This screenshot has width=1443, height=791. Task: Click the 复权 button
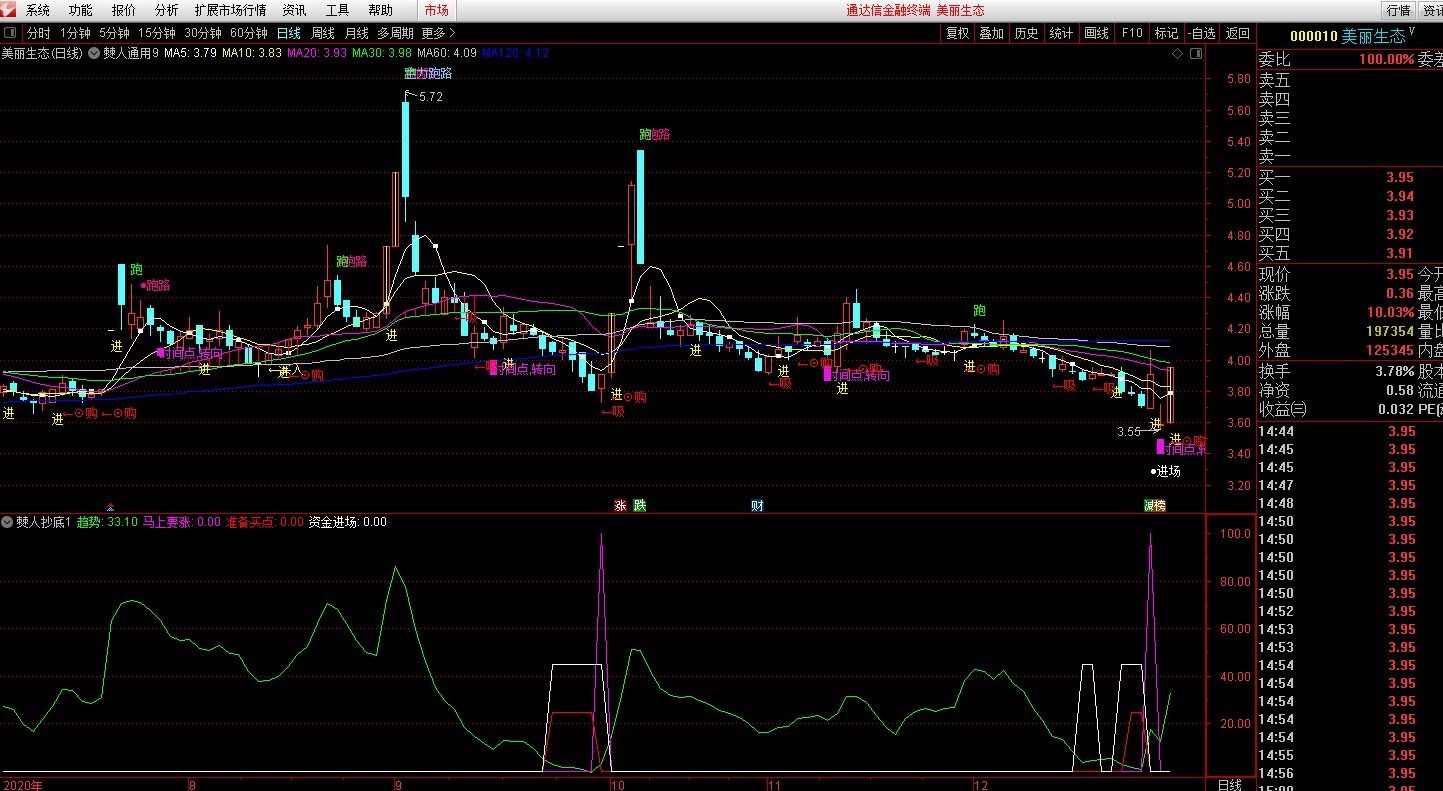pyautogui.click(x=957, y=33)
